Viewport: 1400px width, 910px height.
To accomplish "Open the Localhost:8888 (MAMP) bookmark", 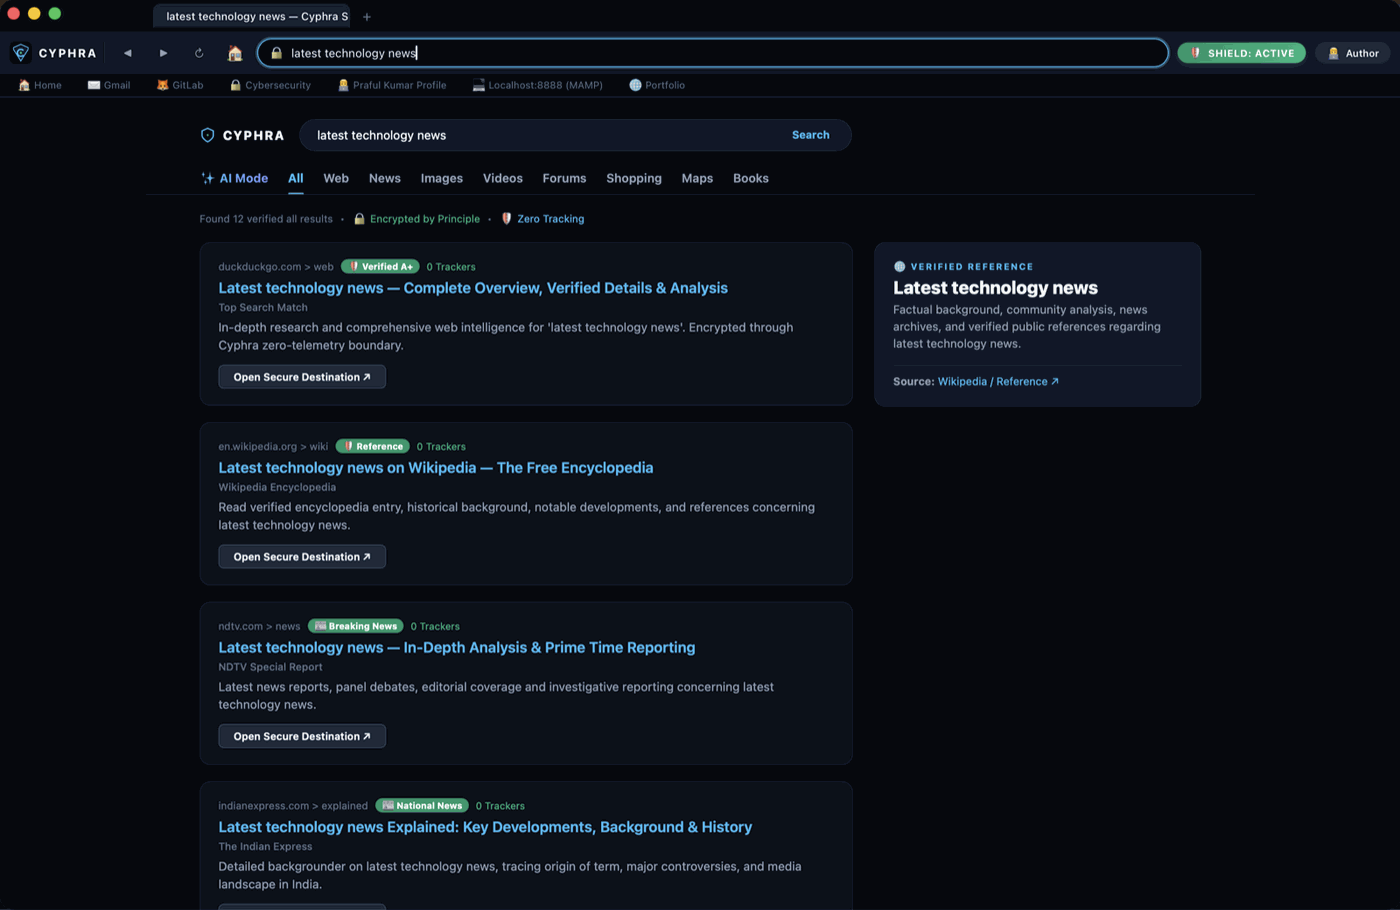I will 537,85.
